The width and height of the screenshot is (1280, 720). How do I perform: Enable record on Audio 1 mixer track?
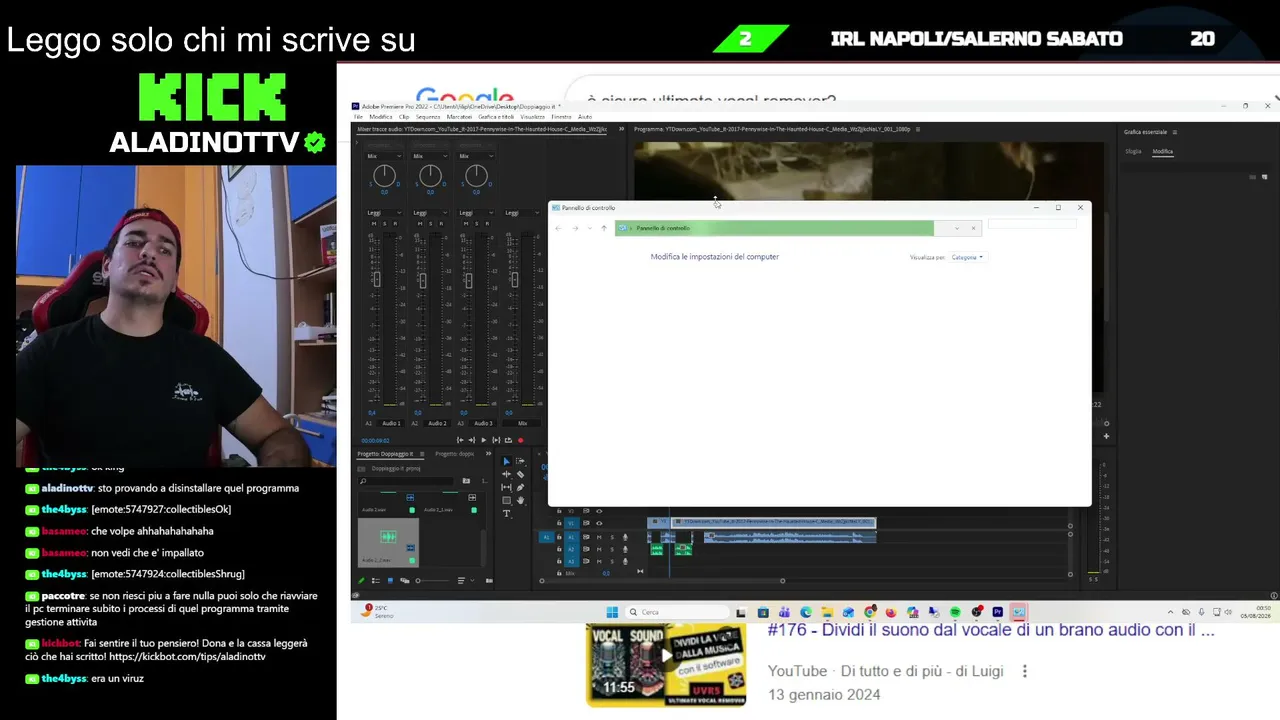click(395, 223)
